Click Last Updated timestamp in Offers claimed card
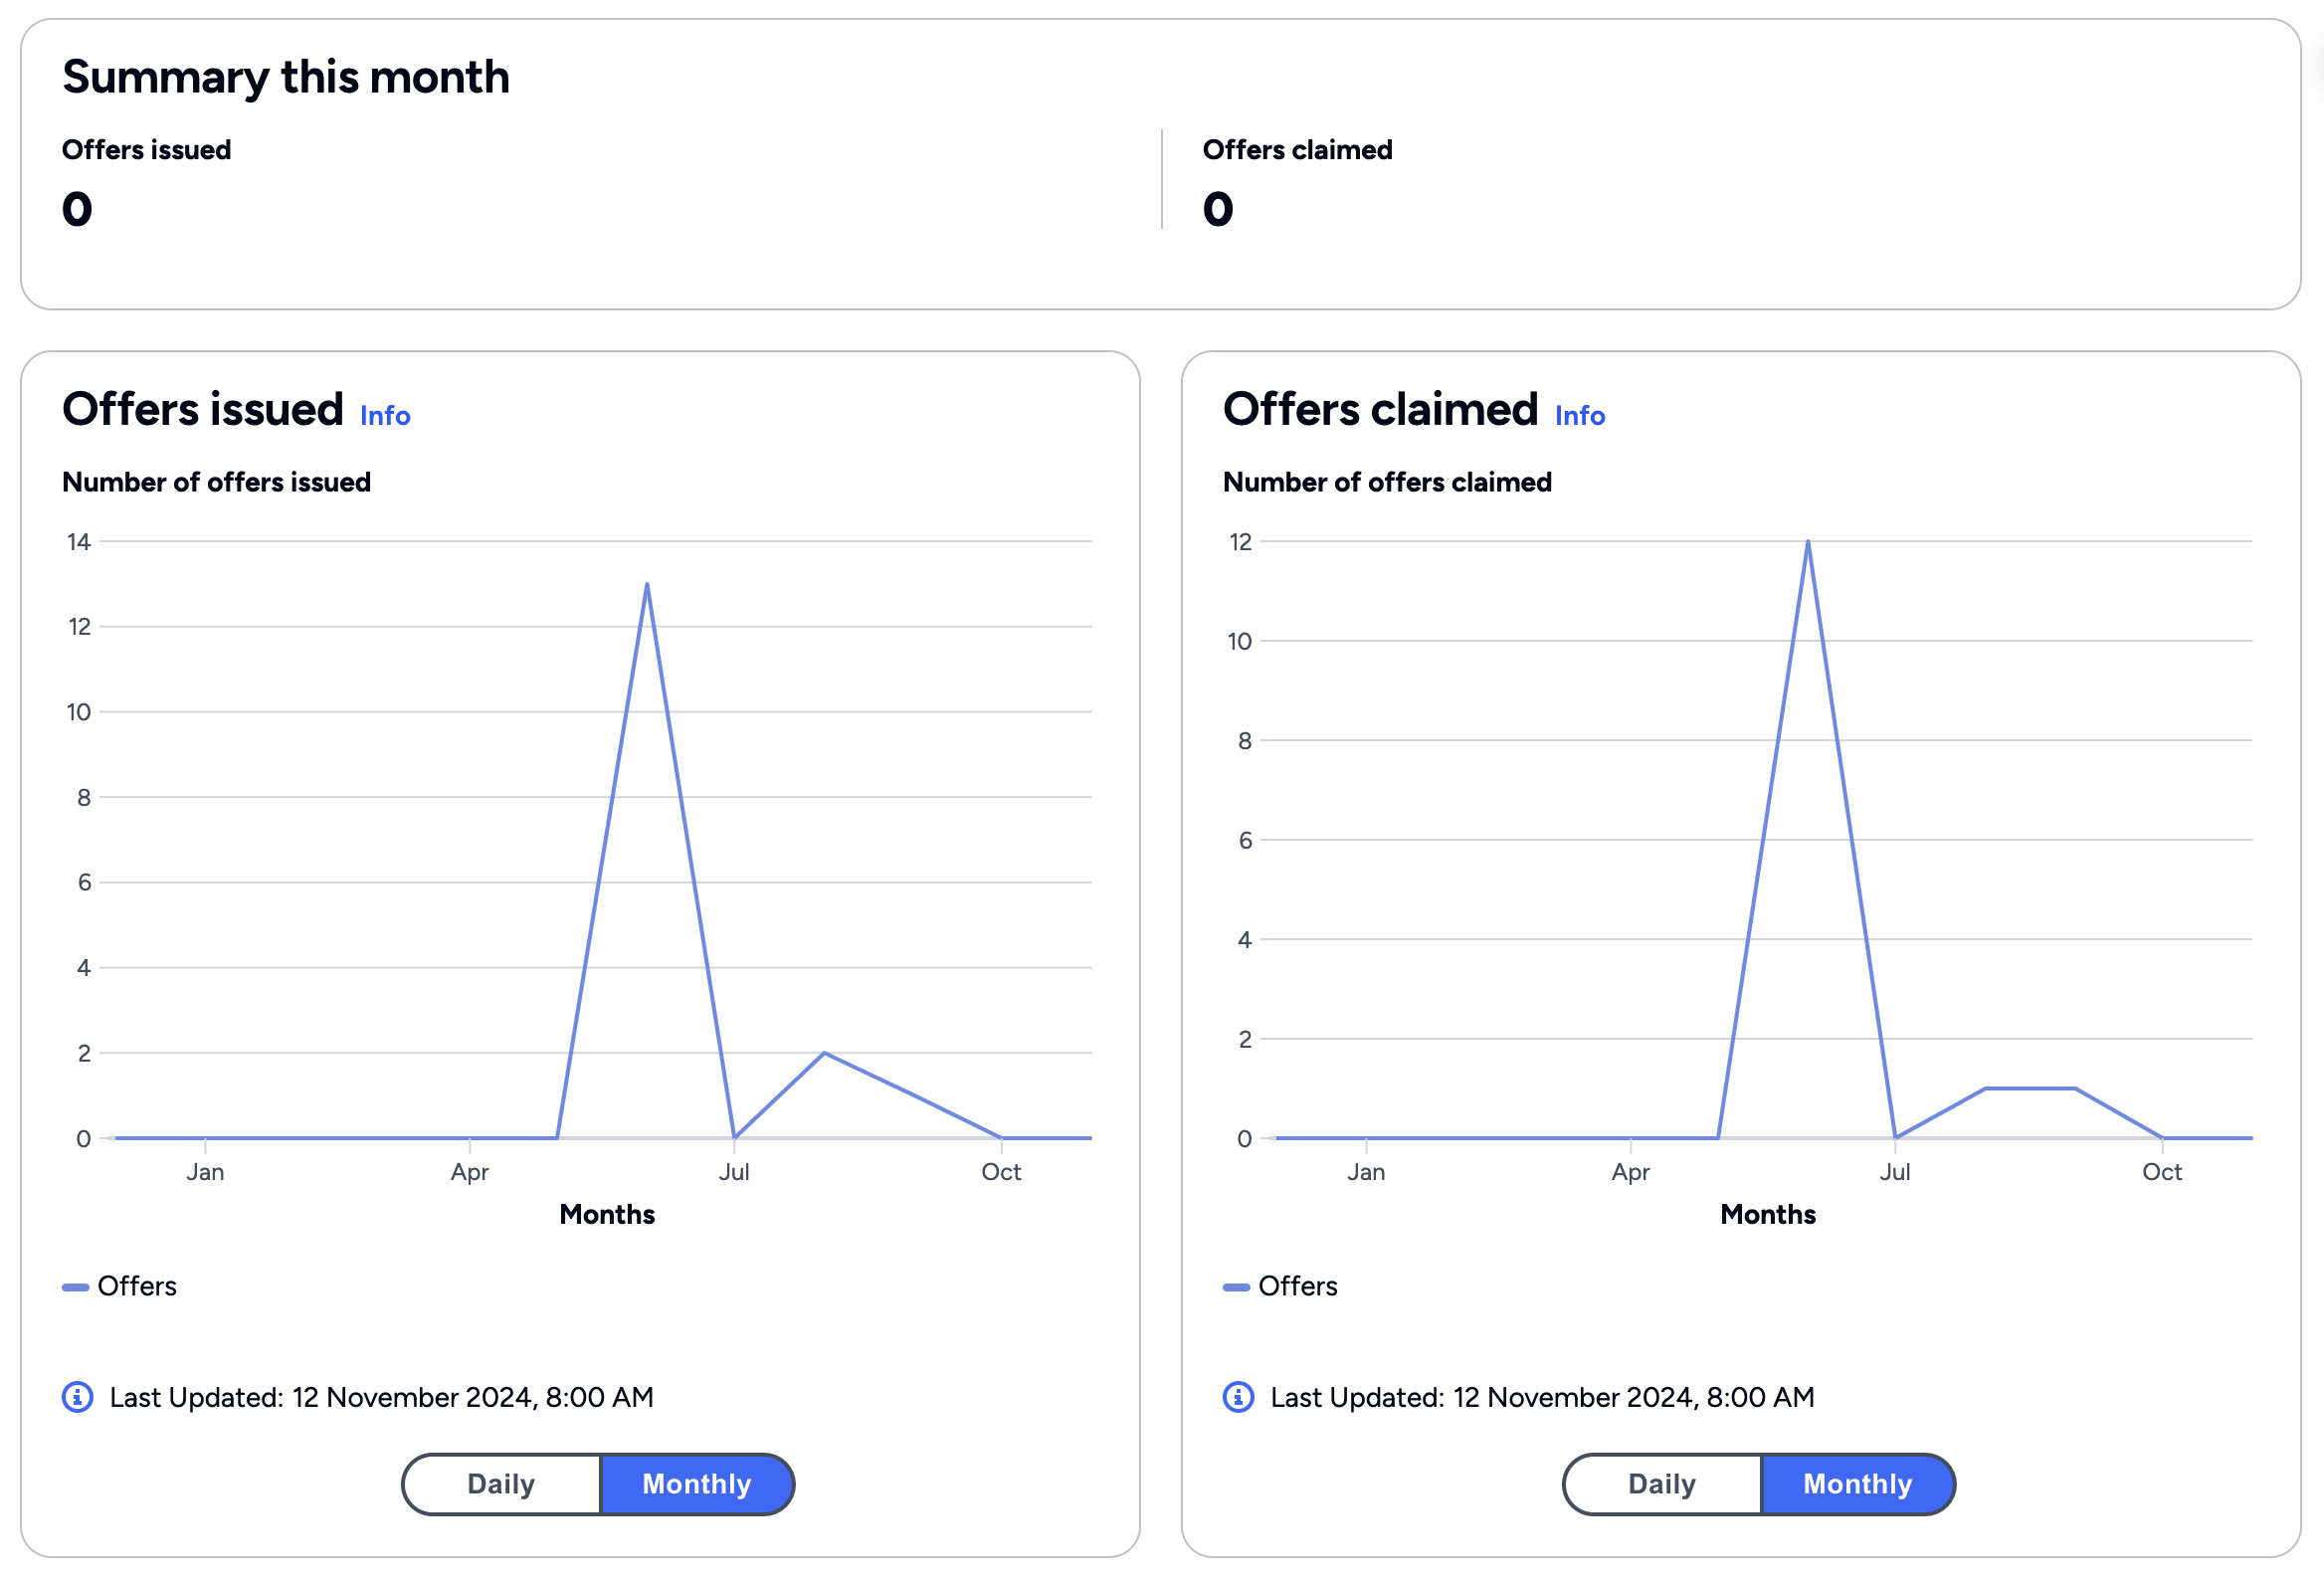 [x=1543, y=1397]
